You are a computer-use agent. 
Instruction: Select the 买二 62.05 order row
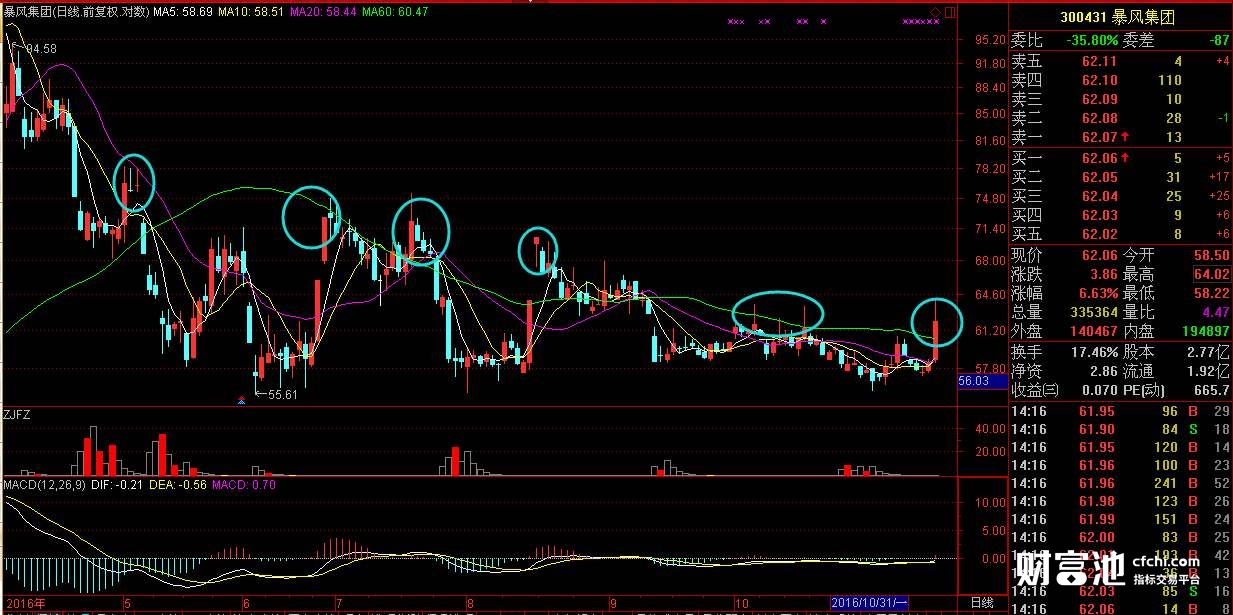point(1121,177)
